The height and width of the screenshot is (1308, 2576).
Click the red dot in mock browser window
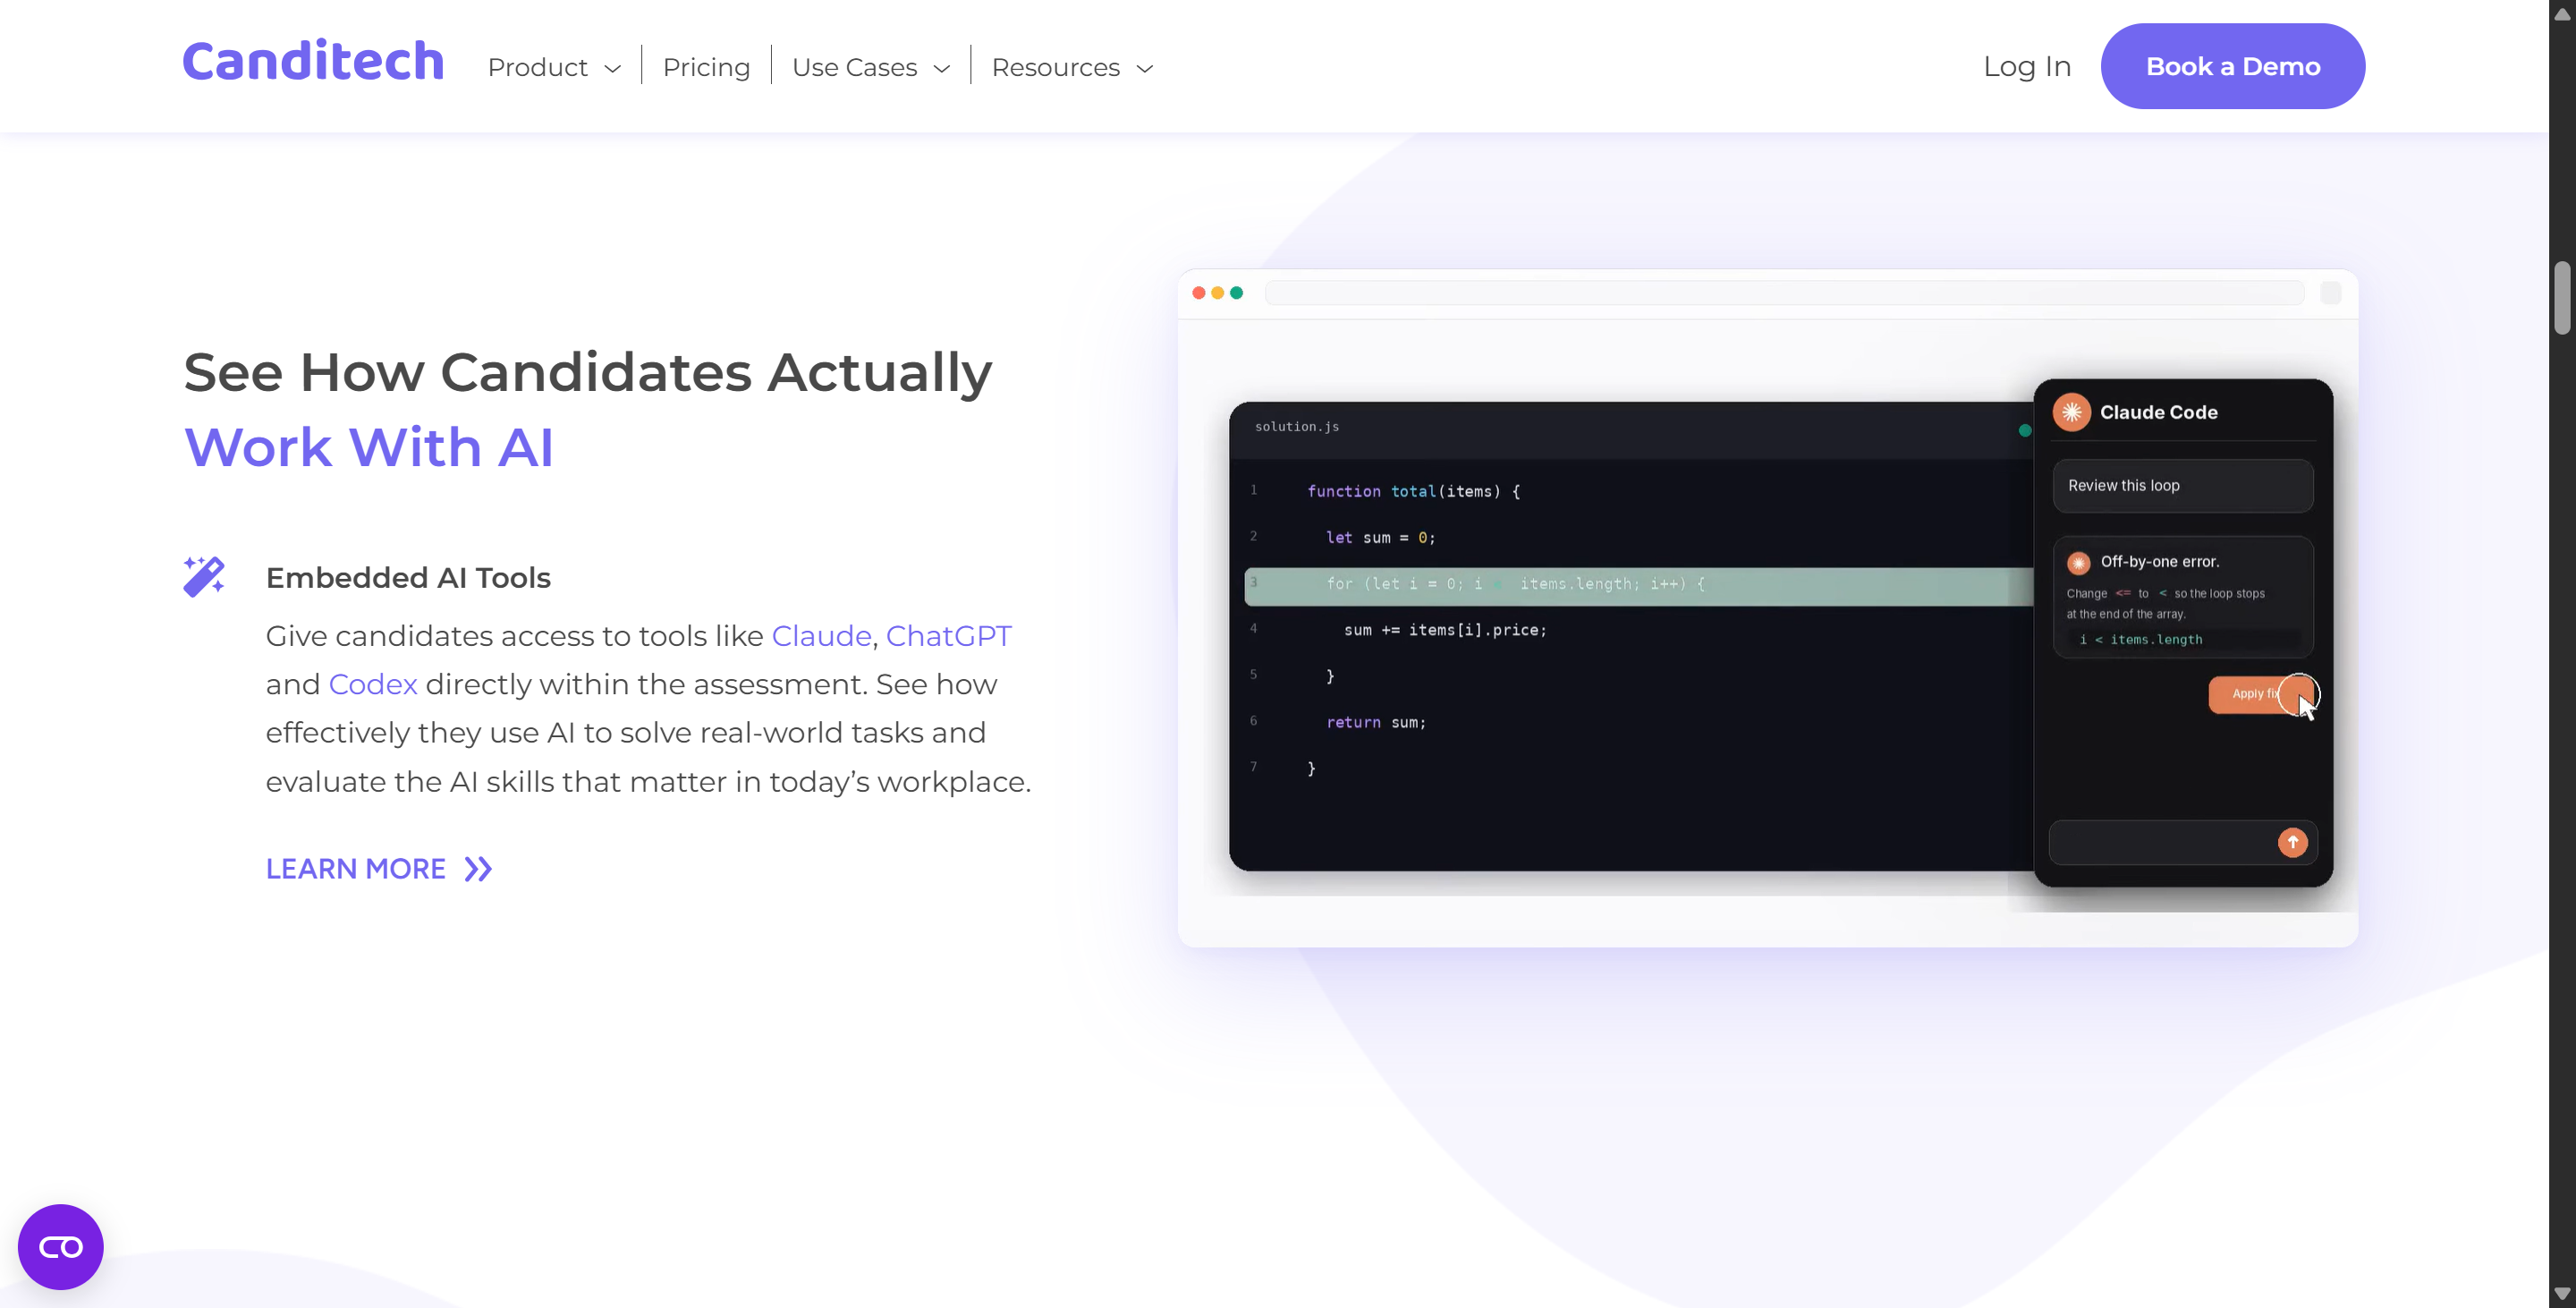point(1198,293)
